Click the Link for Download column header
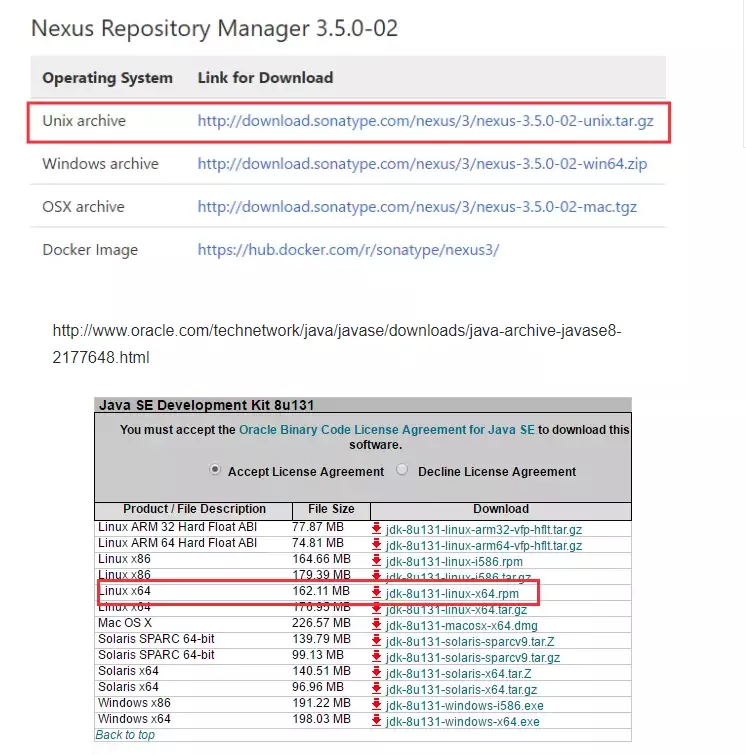The height and width of the screenshot is (755, 746). (x=265, y=78)
